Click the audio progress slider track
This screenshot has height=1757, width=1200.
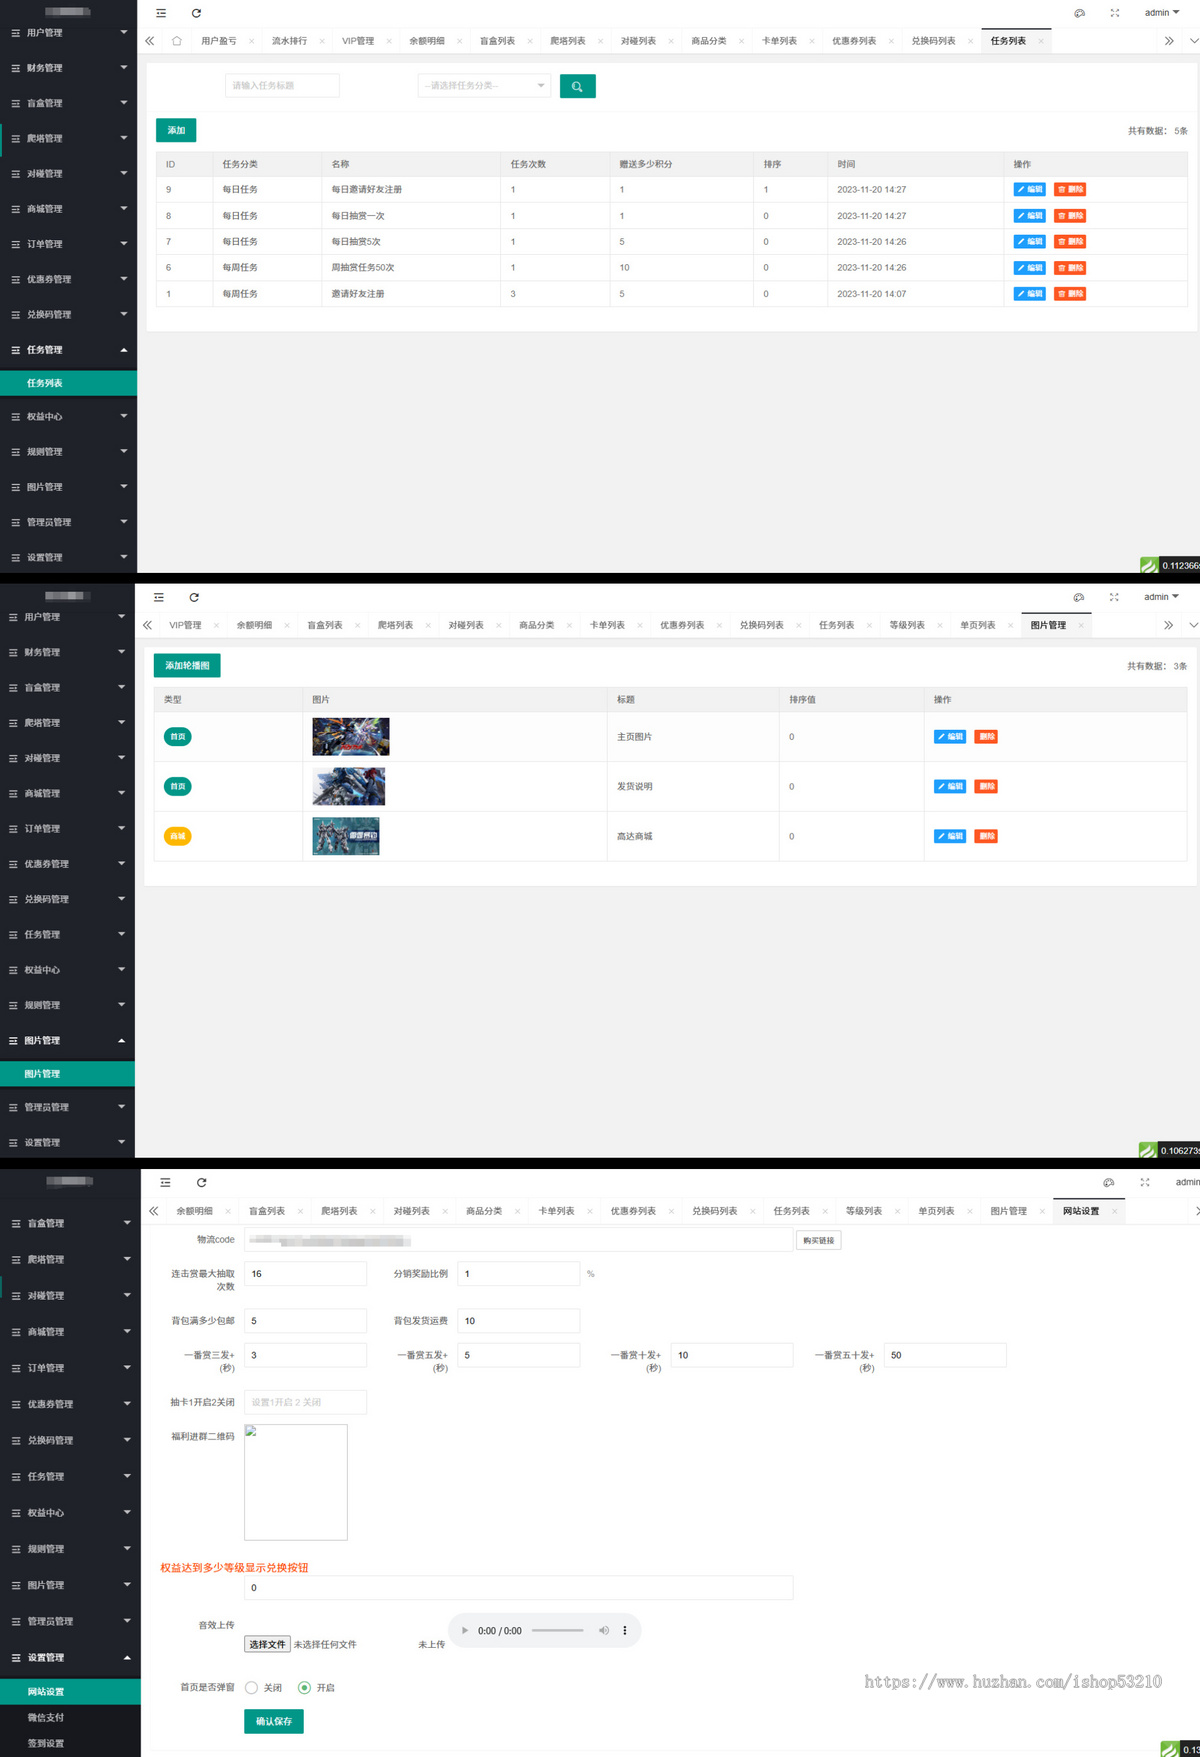557,1630
